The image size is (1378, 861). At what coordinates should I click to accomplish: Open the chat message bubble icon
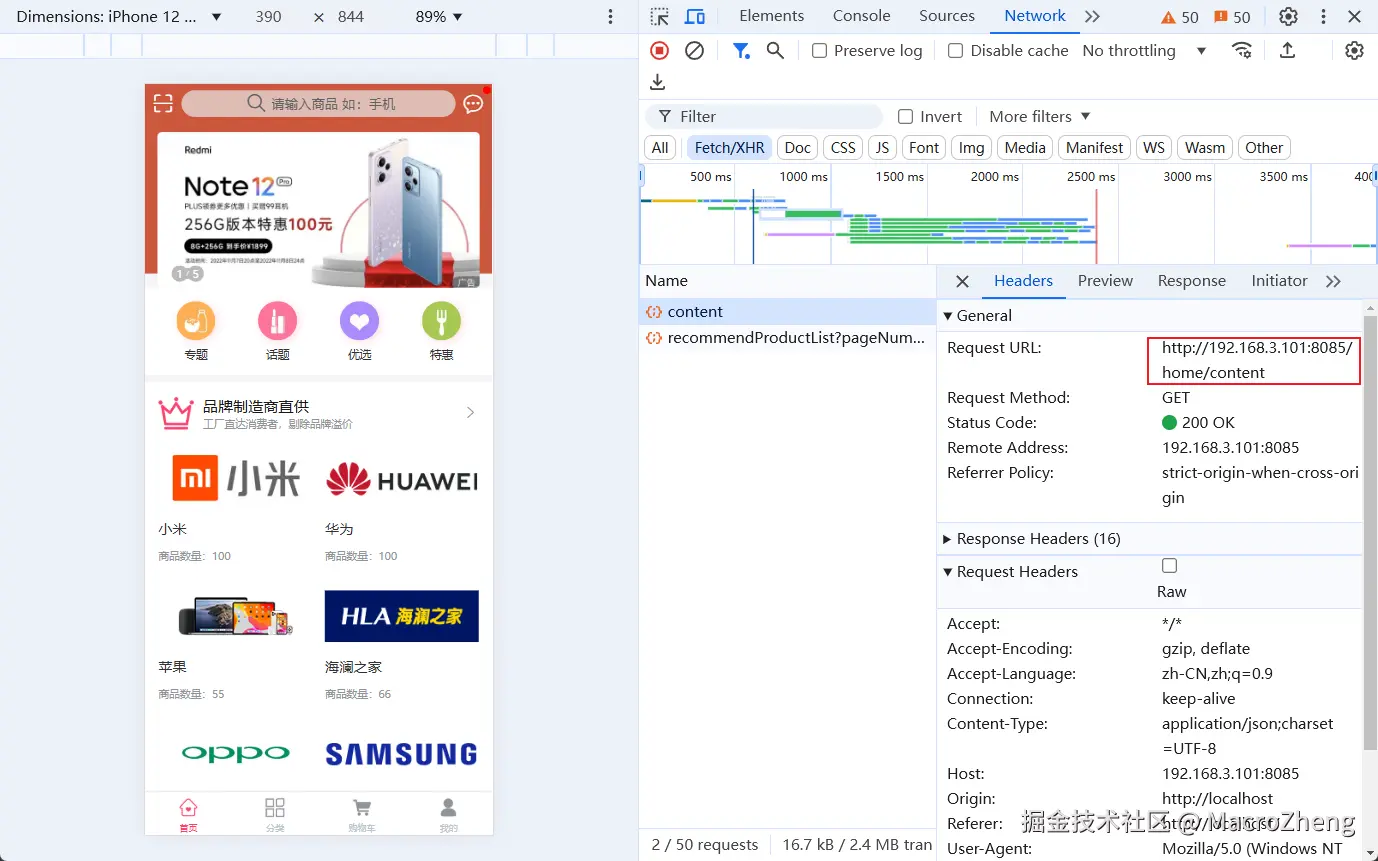tap(473, 104)
